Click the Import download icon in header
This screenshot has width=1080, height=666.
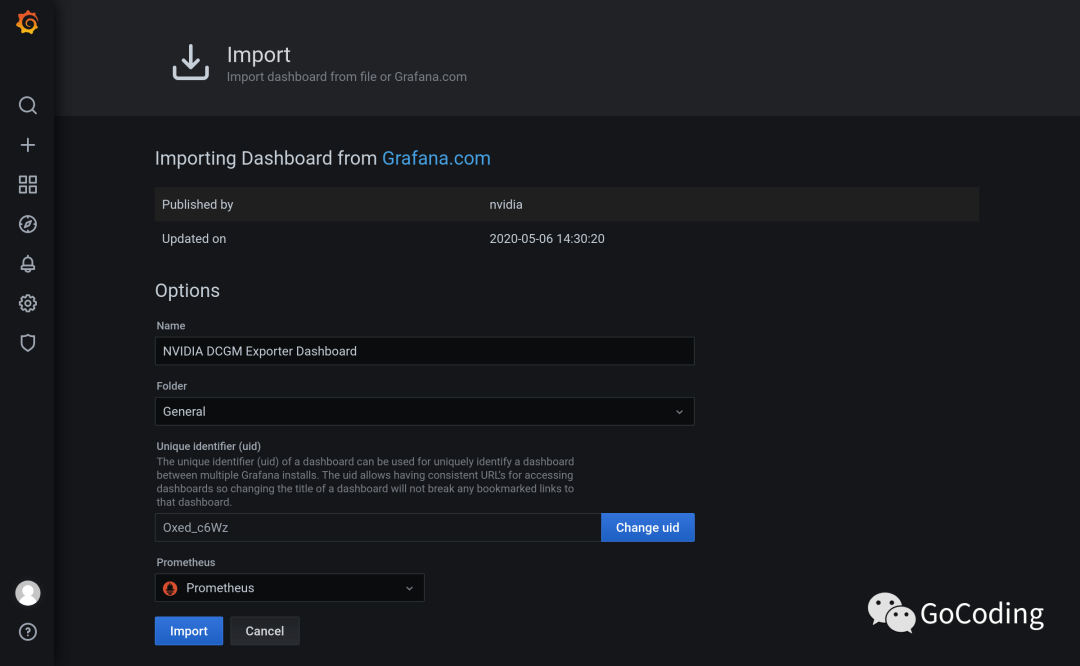190,62
